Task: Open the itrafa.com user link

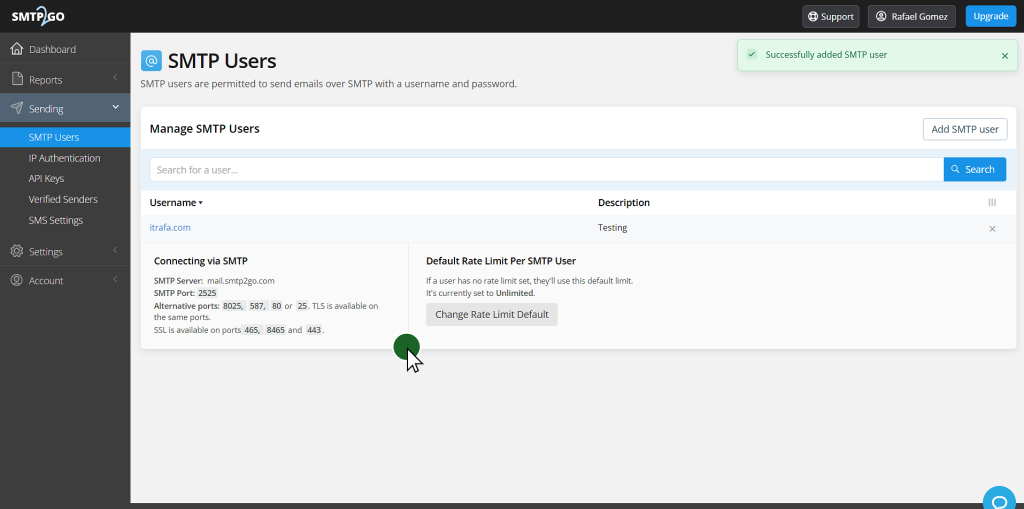Action: point(170,227)
